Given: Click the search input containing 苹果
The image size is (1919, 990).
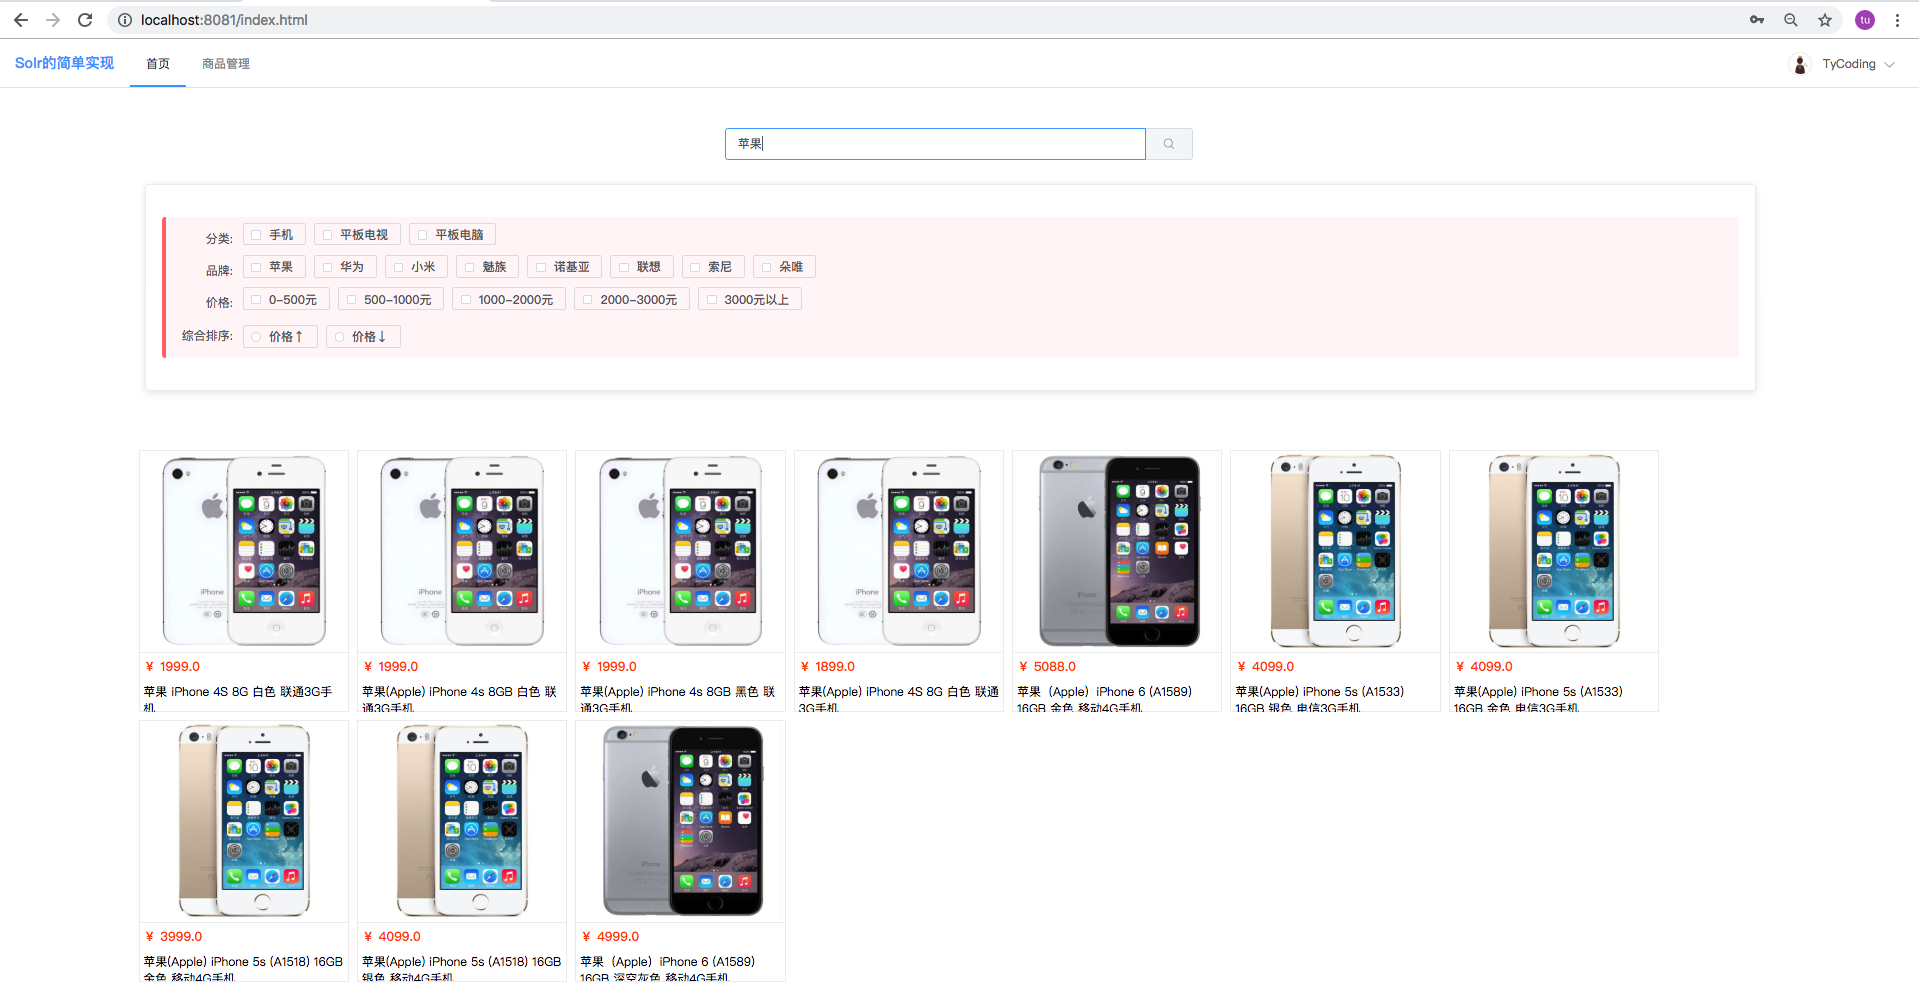Looking at the screenshot, I should [935, 144].
